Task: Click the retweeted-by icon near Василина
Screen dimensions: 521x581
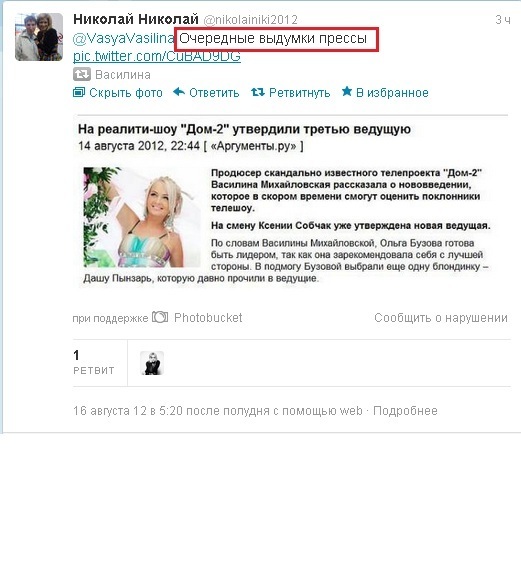Action: pyautogui.click(x=82, y=74)
